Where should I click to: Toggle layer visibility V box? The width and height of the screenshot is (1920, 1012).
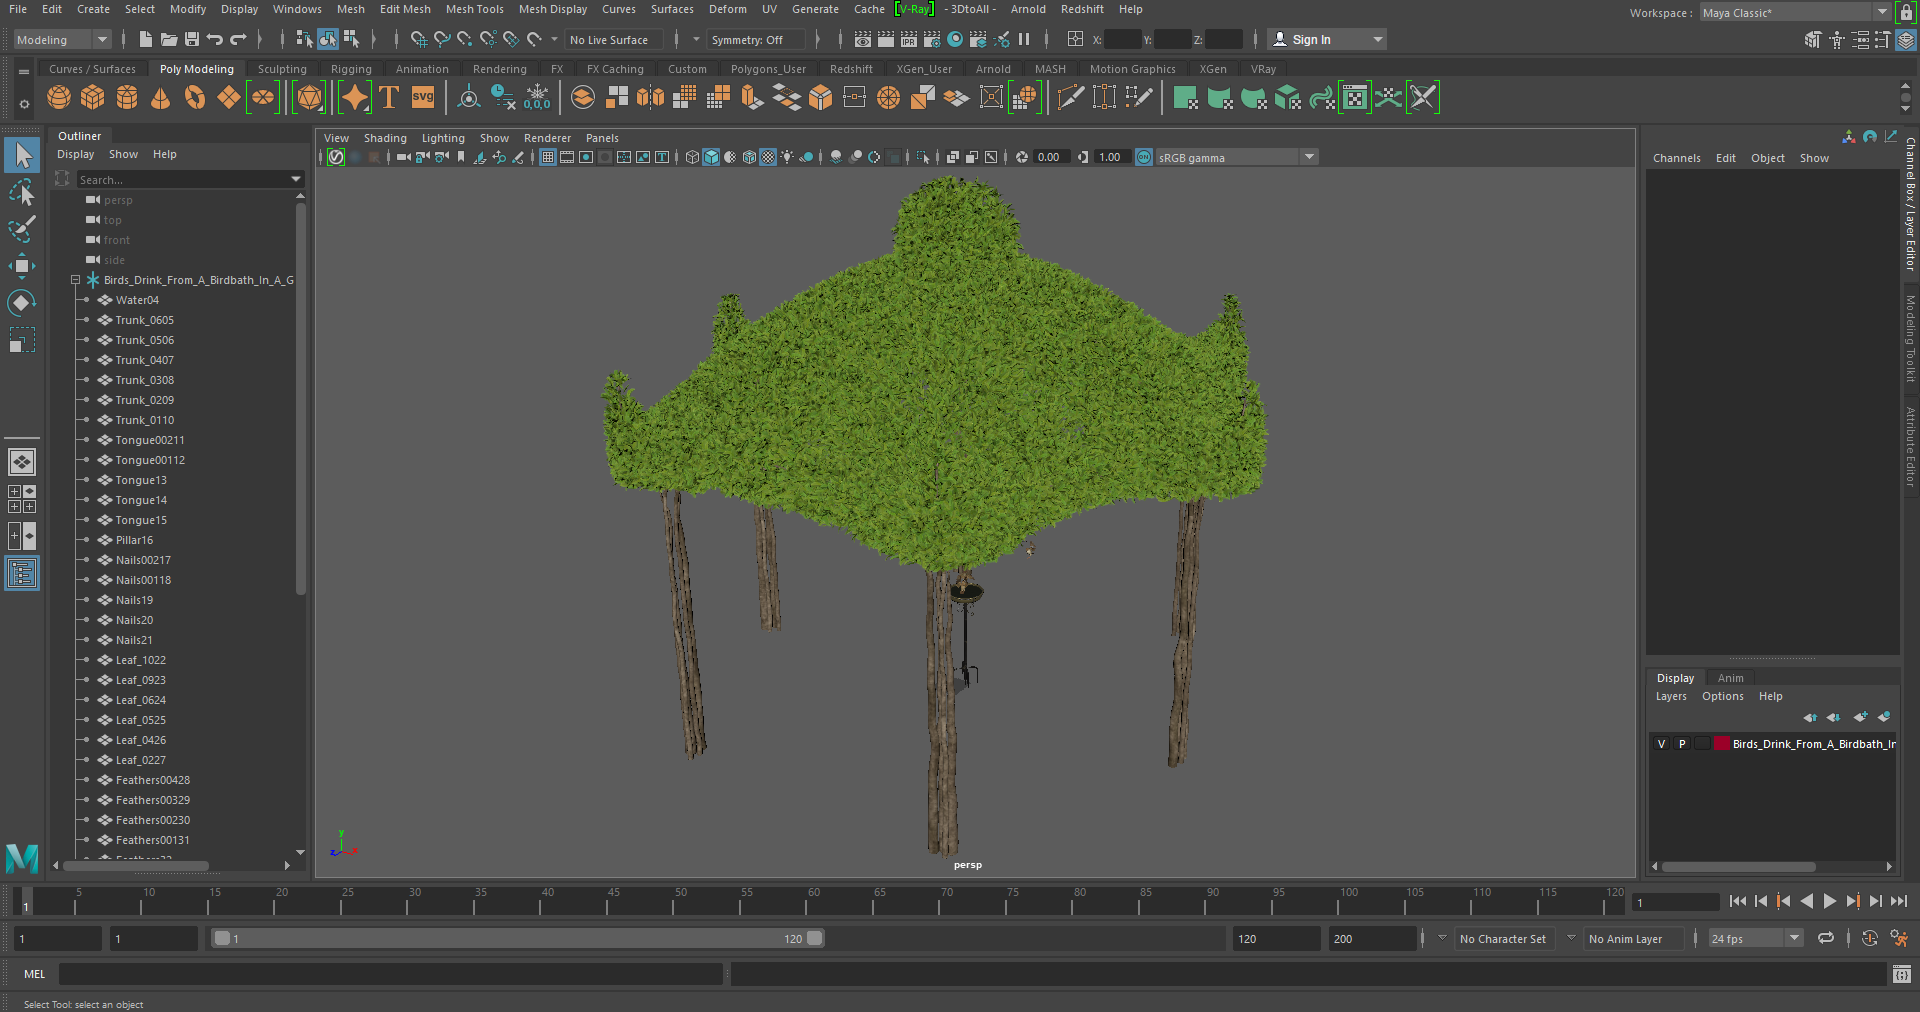coord(1661,744)
